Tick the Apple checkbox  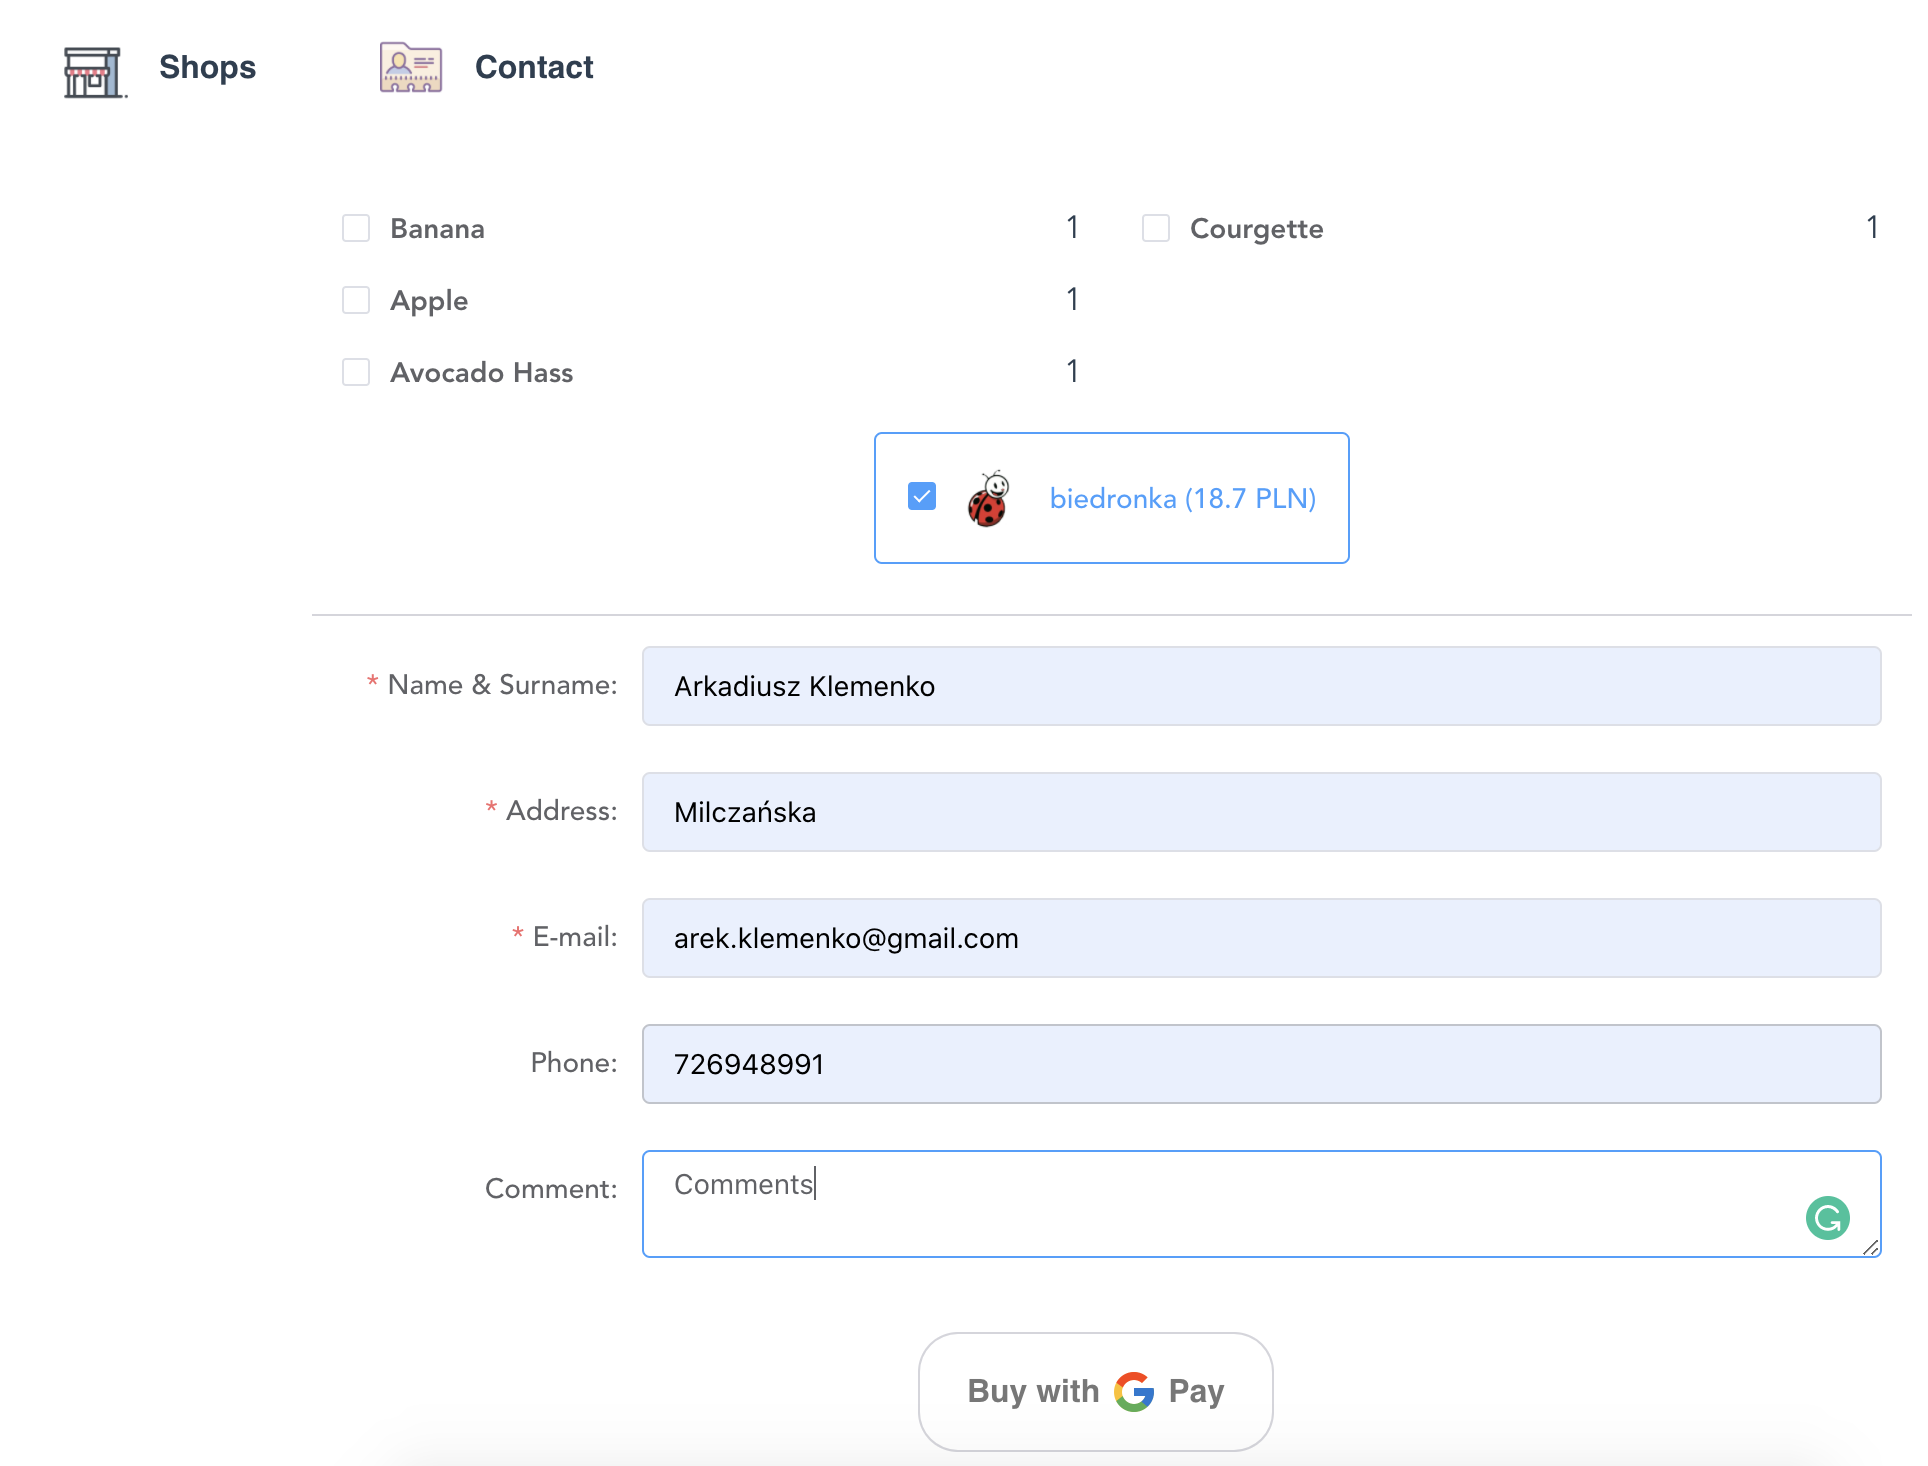tap(356, 300)
